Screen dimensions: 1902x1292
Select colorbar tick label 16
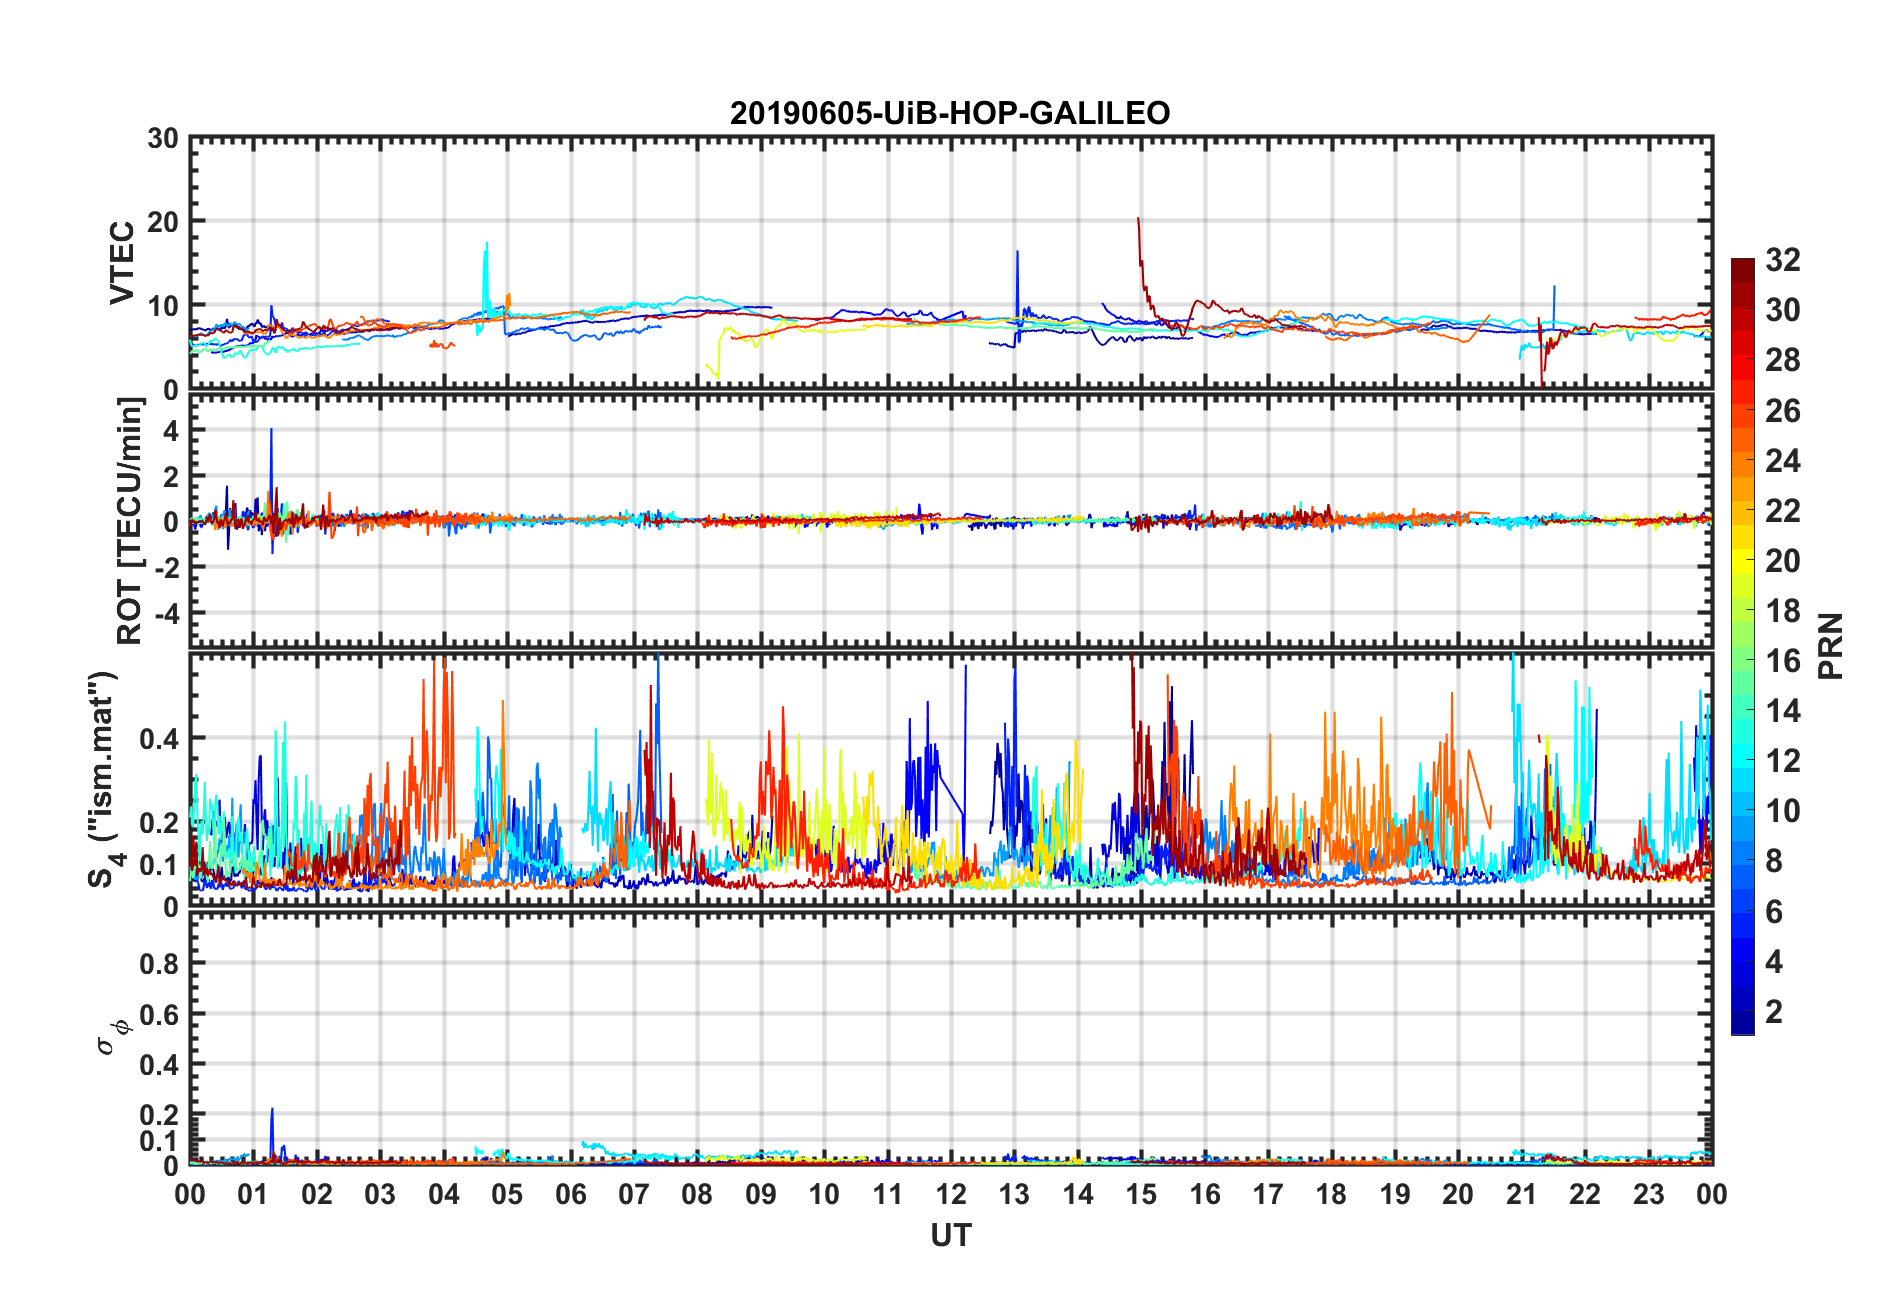[1783, 660]
